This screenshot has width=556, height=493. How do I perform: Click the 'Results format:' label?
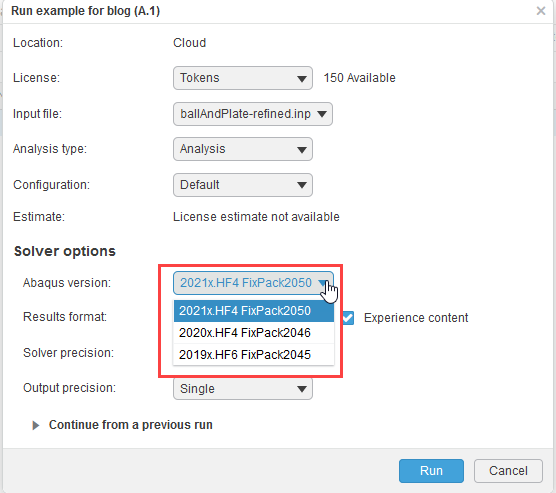[65, 317]
